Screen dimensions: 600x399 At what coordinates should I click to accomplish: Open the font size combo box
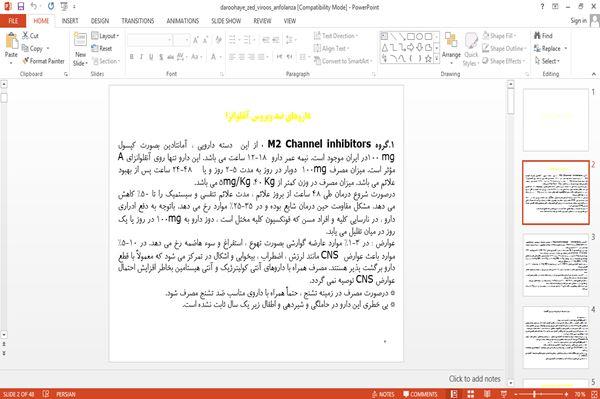(181, 40)
